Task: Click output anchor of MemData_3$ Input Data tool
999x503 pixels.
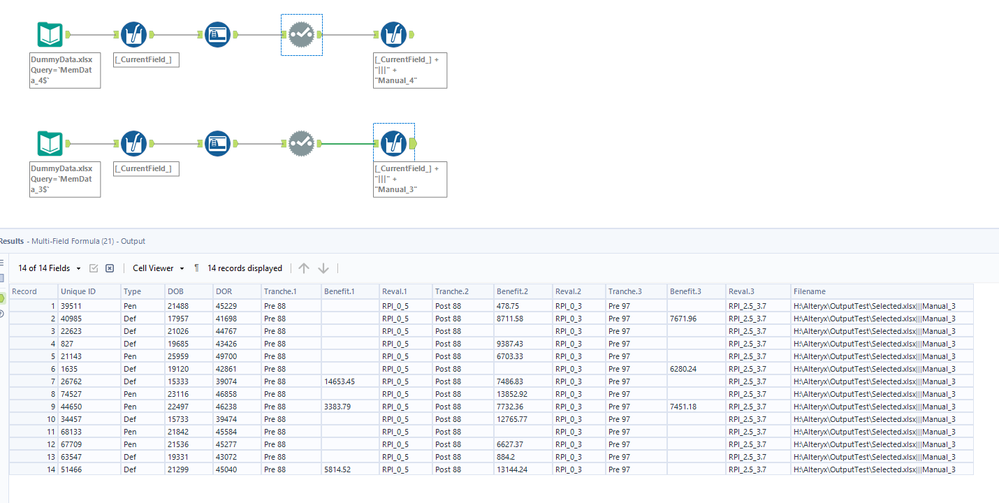Action: pos(68,143)
